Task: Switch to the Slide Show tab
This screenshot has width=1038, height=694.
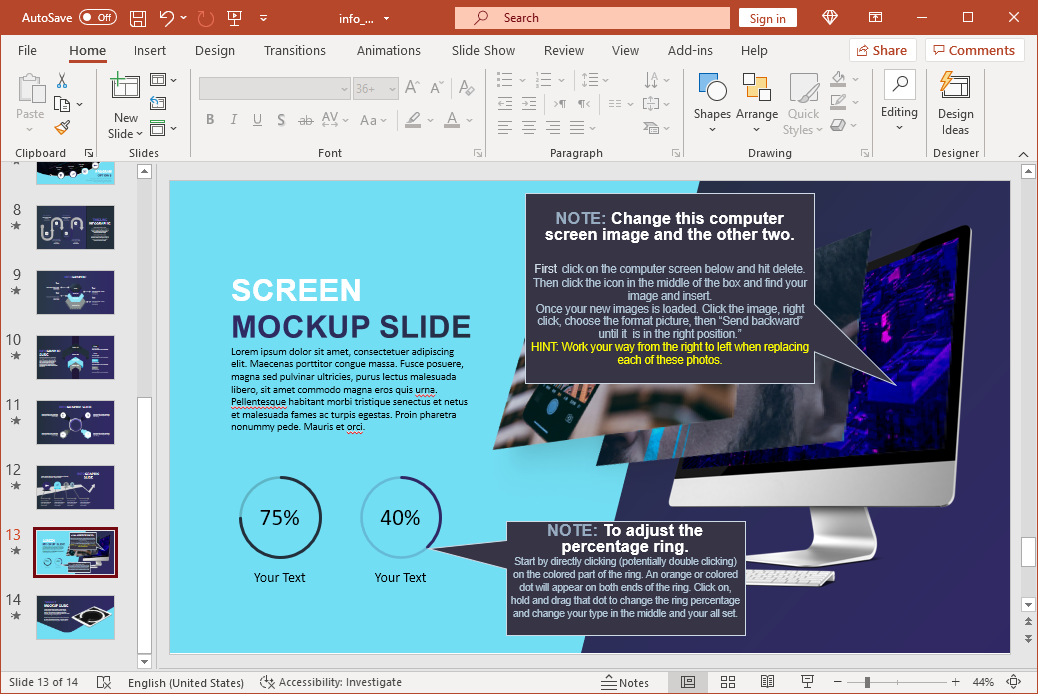Action: 483,50
